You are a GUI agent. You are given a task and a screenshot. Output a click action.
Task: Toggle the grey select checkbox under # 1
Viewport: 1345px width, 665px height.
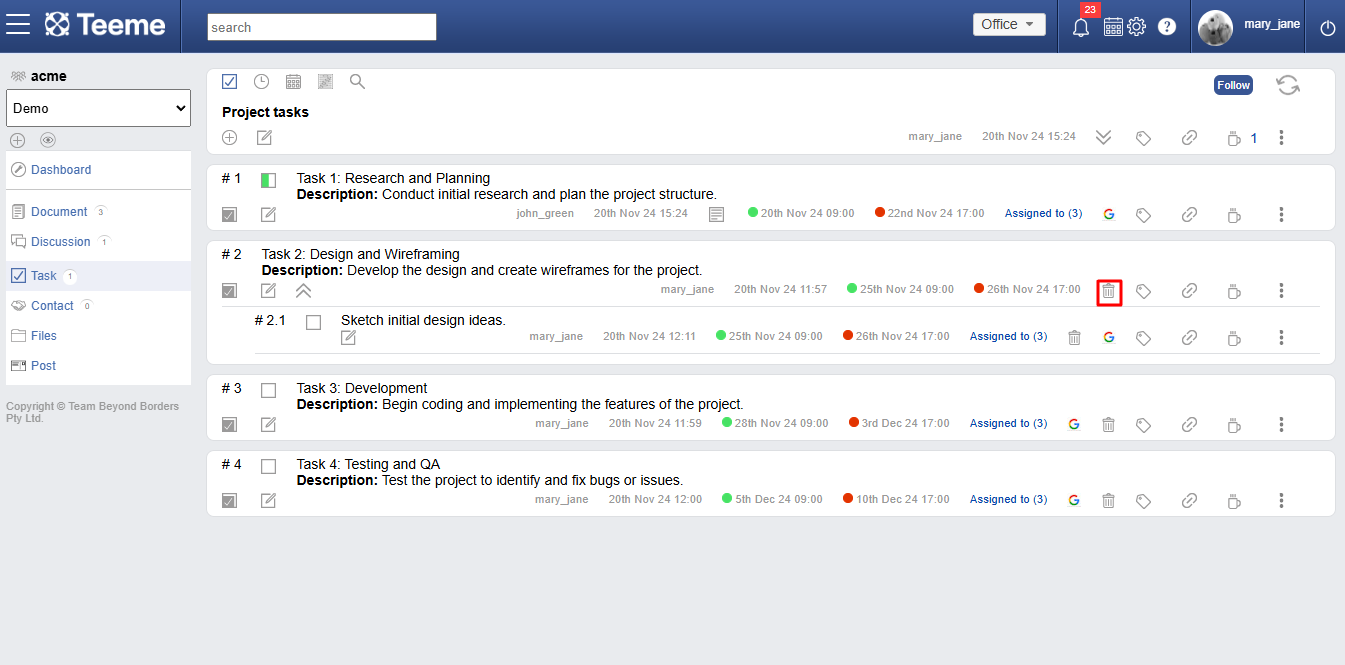229,215
